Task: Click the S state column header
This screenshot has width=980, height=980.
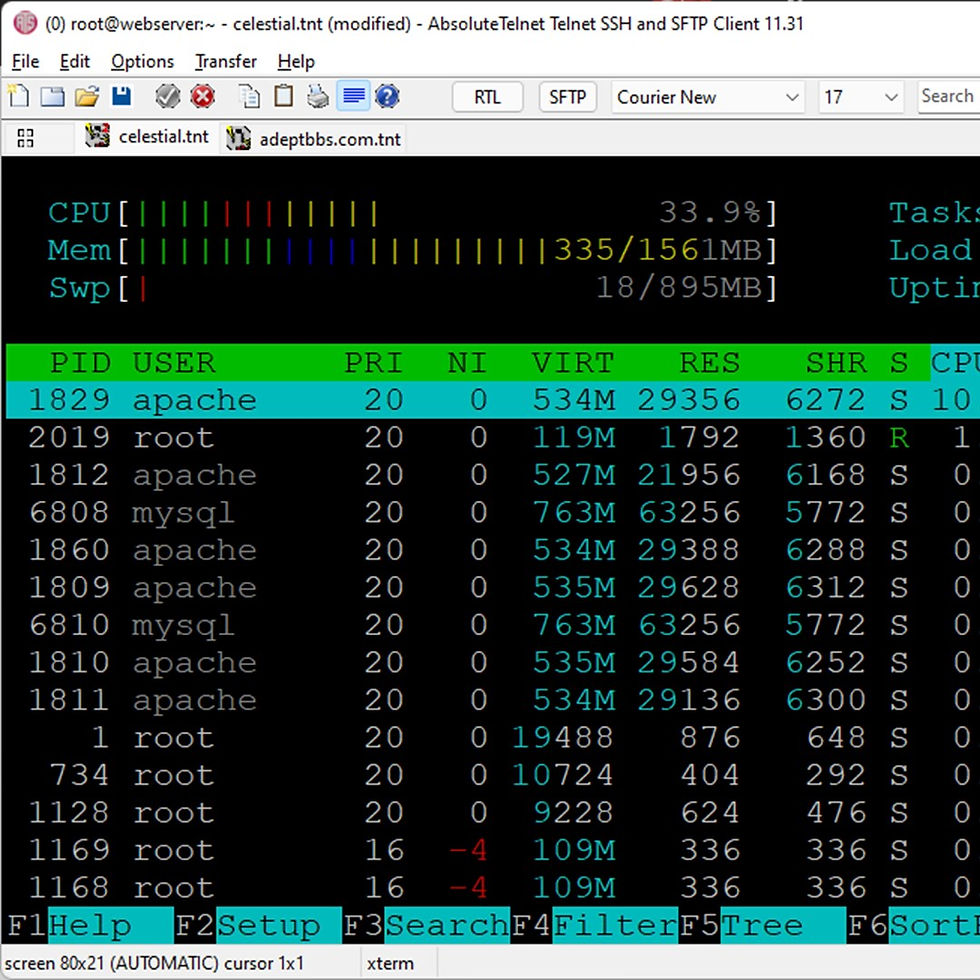Action: (x=899, y=362)
